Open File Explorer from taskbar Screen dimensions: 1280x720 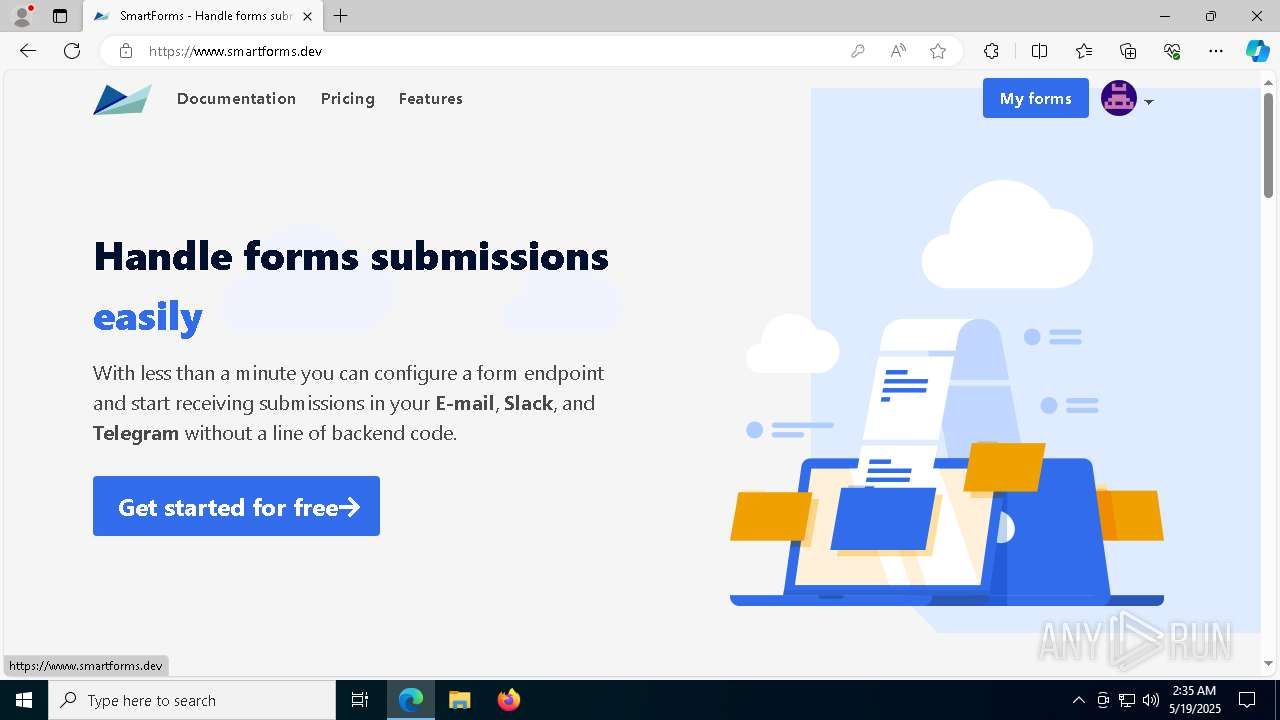tap(459, 700)
